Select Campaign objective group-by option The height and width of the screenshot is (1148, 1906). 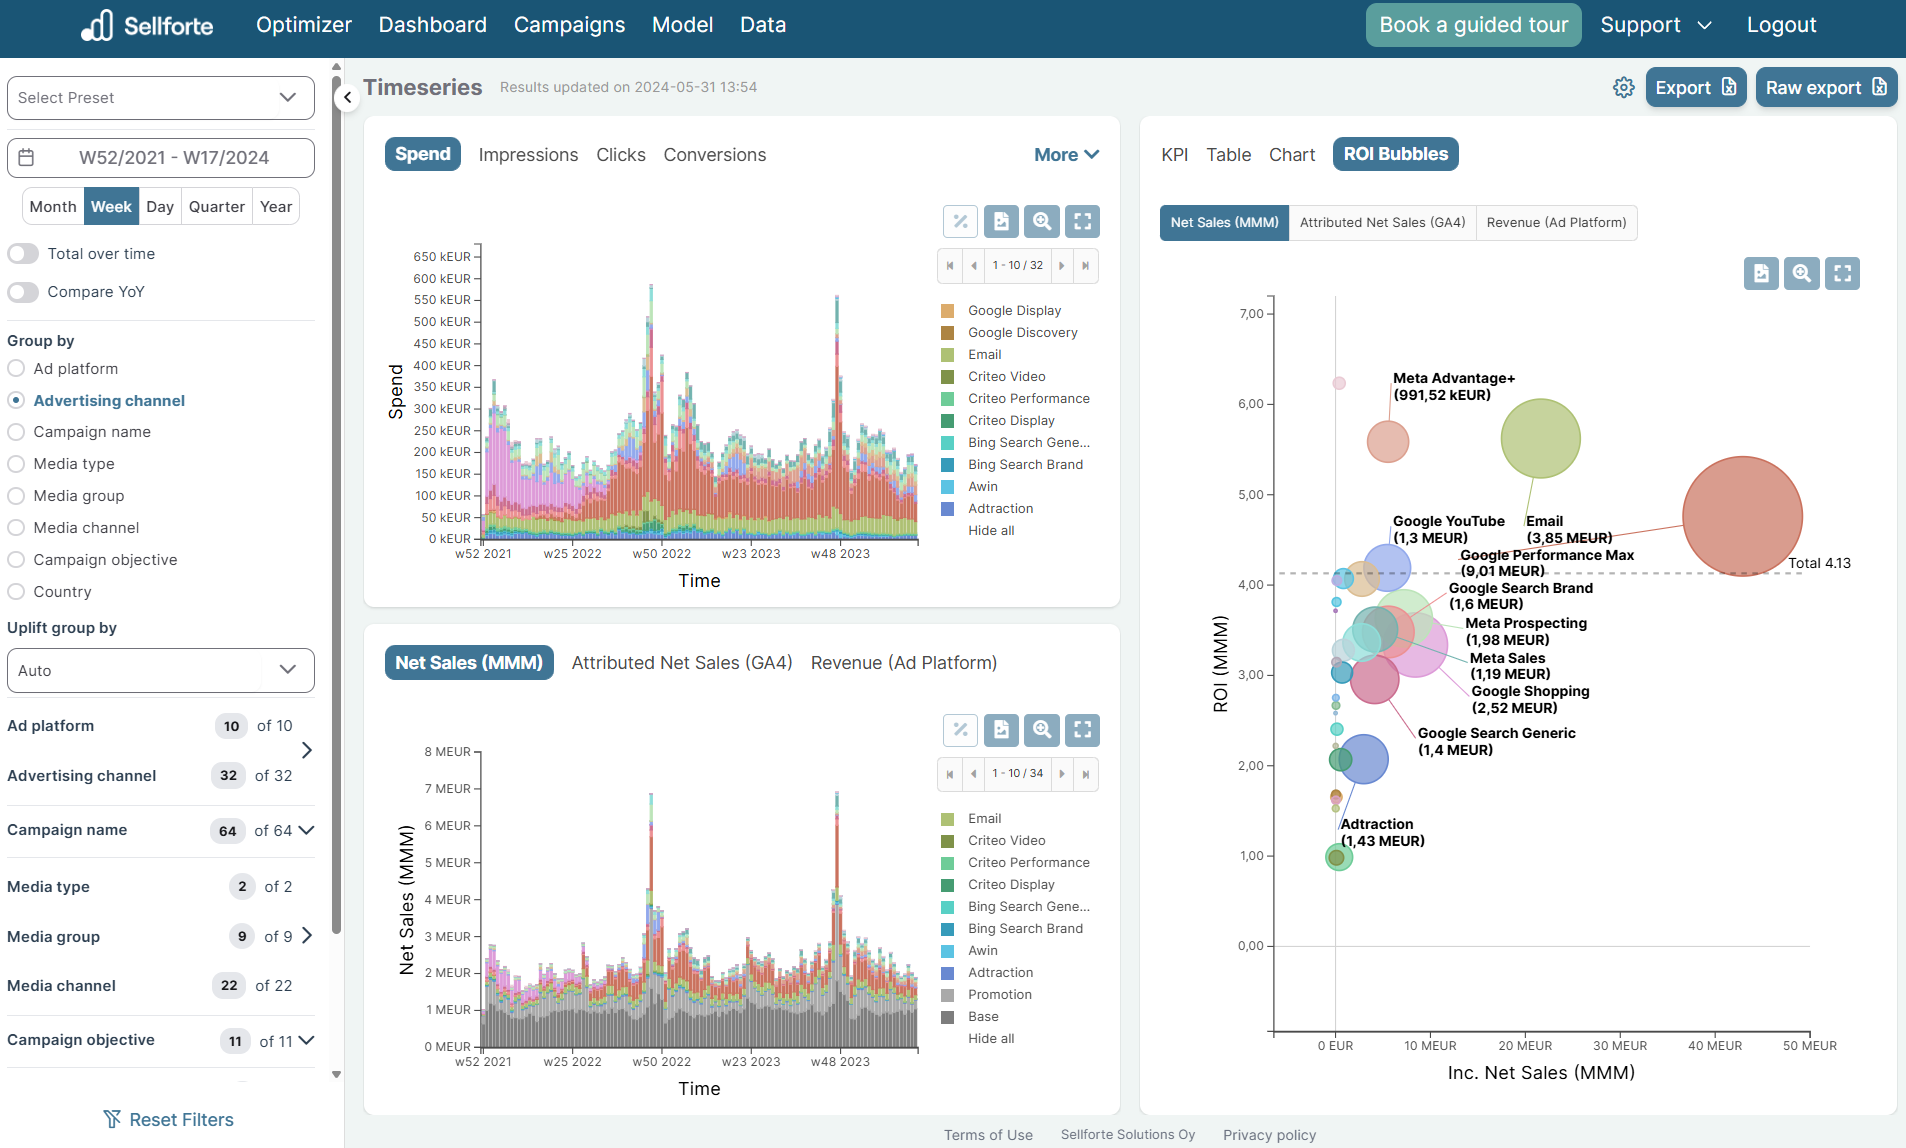[16, 560]
